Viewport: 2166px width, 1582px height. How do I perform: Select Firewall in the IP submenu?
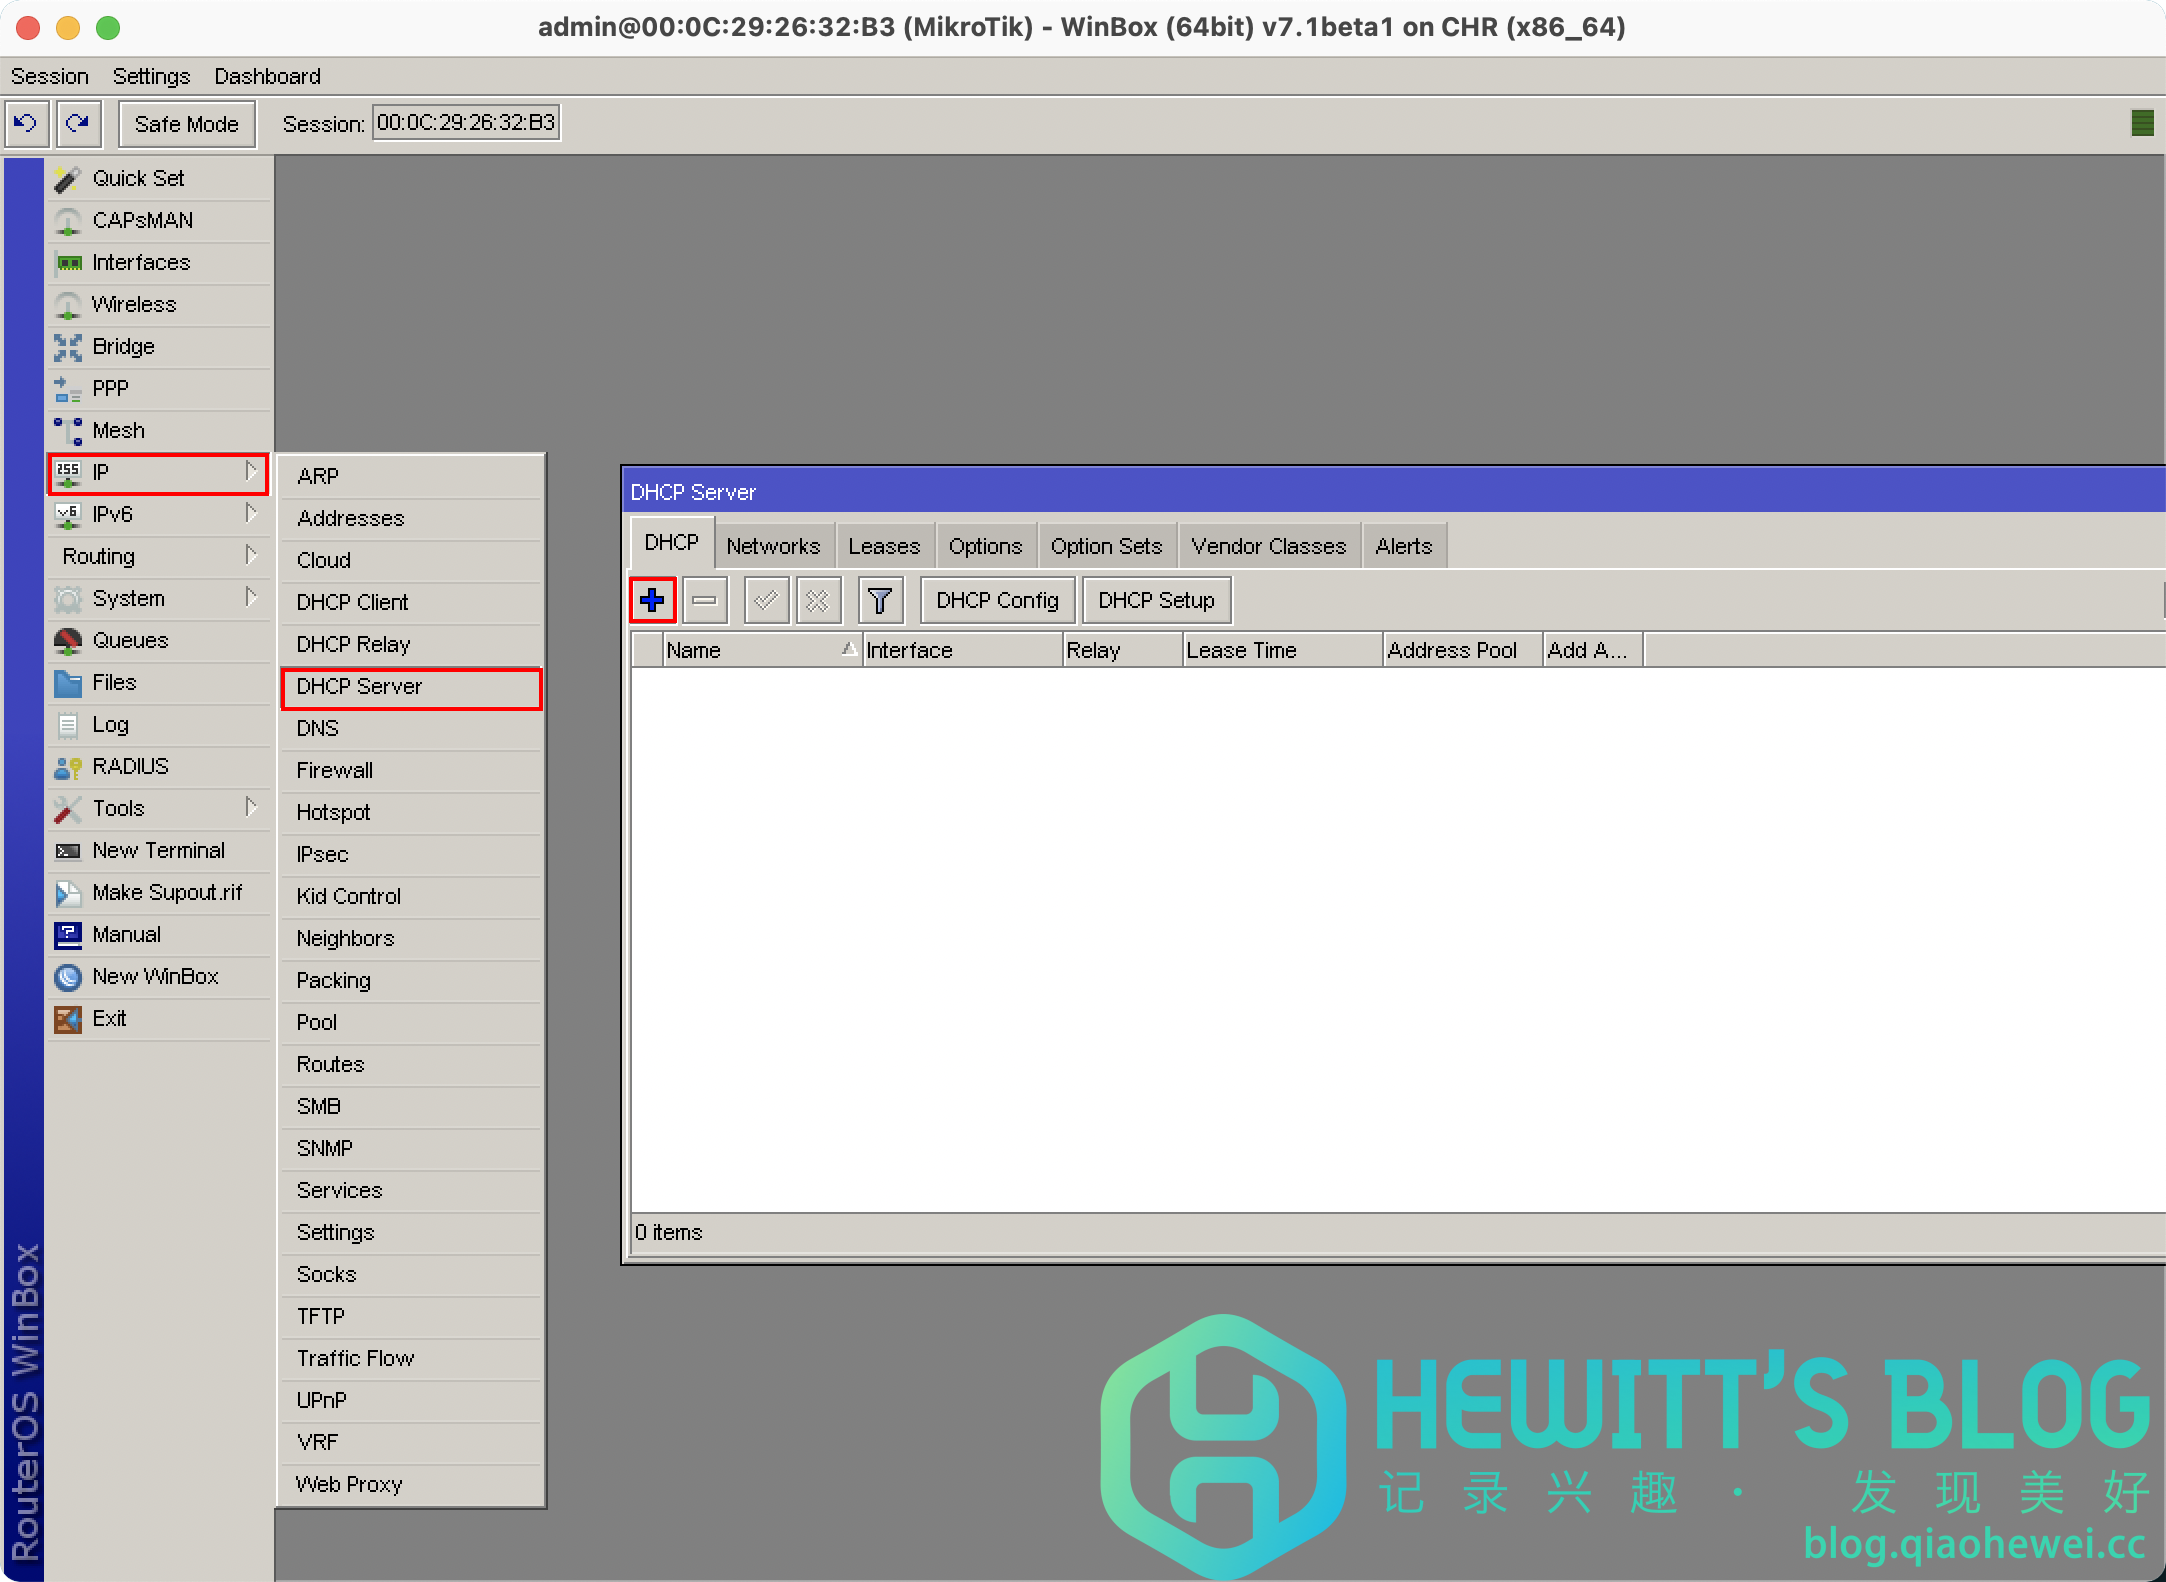click(334, 770)
